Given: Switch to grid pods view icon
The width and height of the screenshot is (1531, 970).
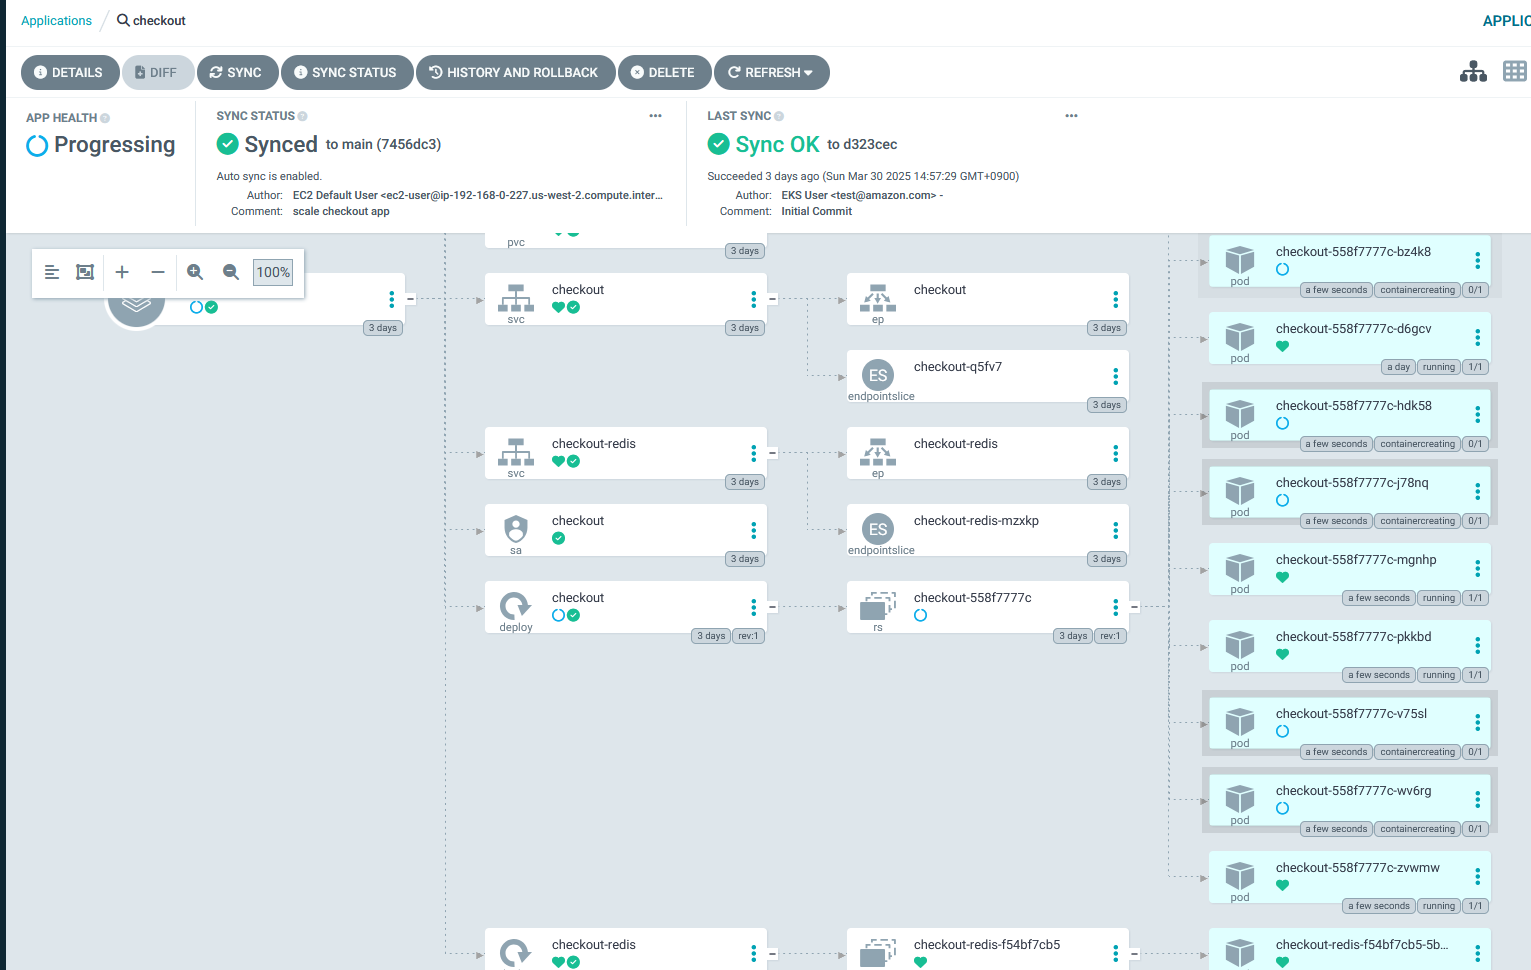Looking at the screenshot, I should click(1515, 72).
